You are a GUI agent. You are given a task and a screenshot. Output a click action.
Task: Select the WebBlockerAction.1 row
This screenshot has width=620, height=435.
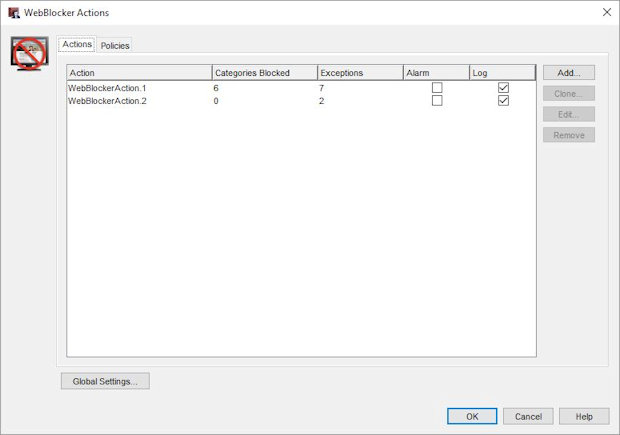(301, 88)
